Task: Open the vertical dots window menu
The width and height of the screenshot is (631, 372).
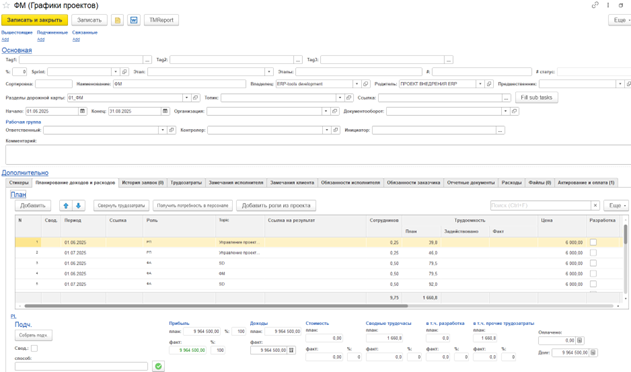Action: click(608, 5)
